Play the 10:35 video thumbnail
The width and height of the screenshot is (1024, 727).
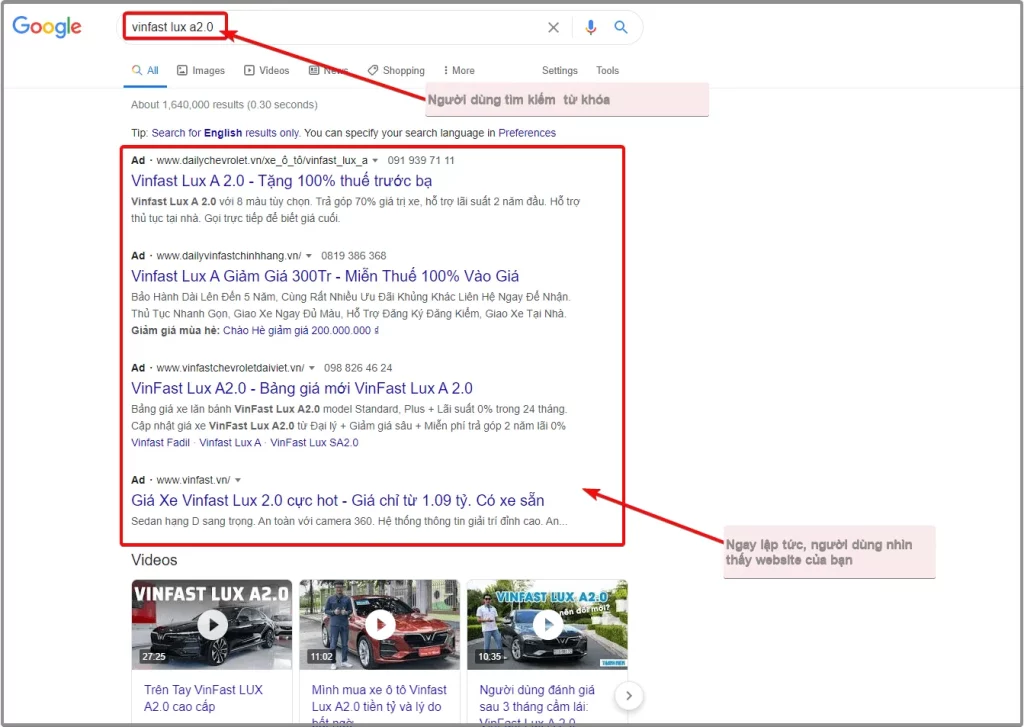pyautogui.click(x=547, y=624)
